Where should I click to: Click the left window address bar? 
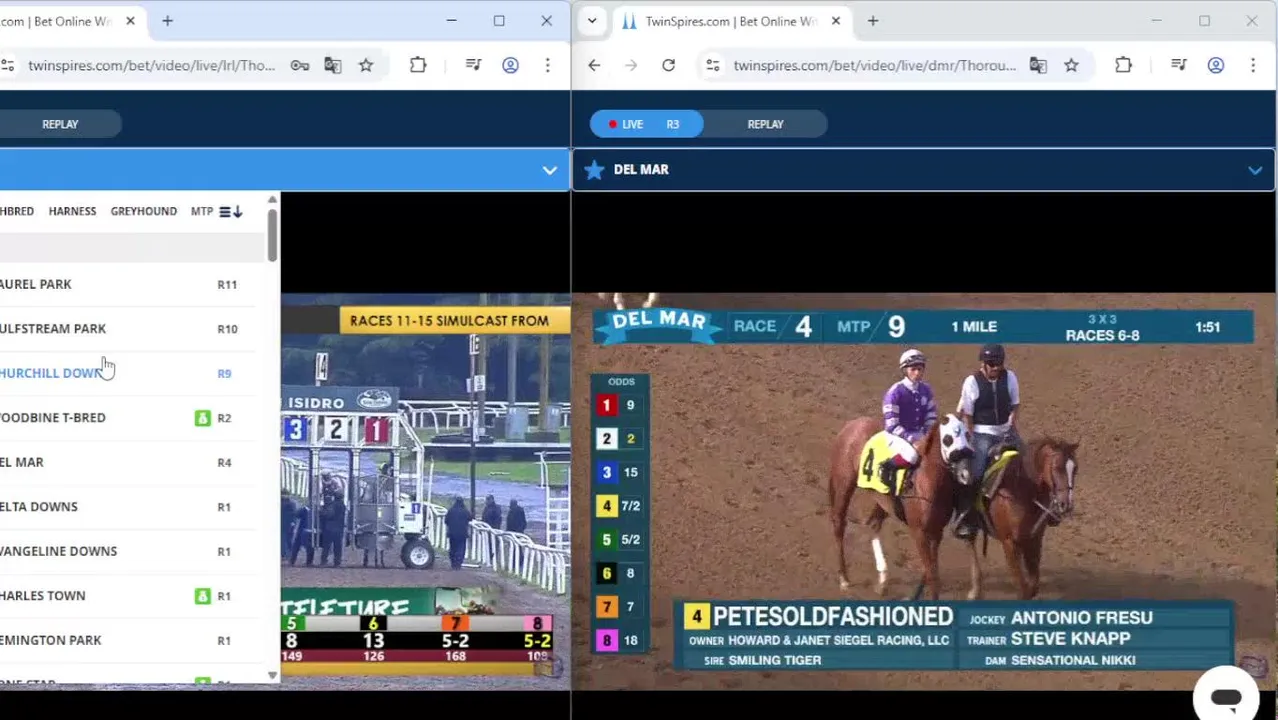coord(151,66)
